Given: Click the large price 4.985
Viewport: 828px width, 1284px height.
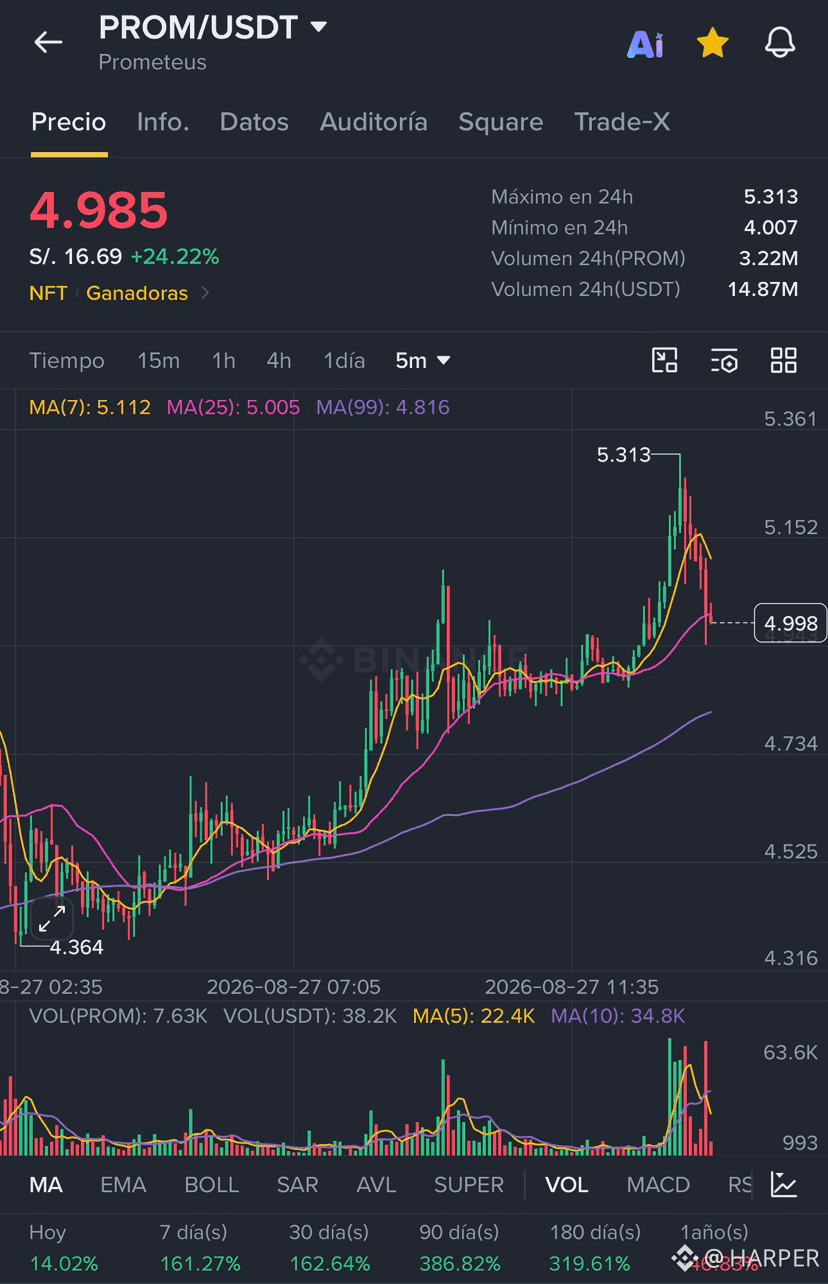Looking at the screenshot, I should (98, 210).
